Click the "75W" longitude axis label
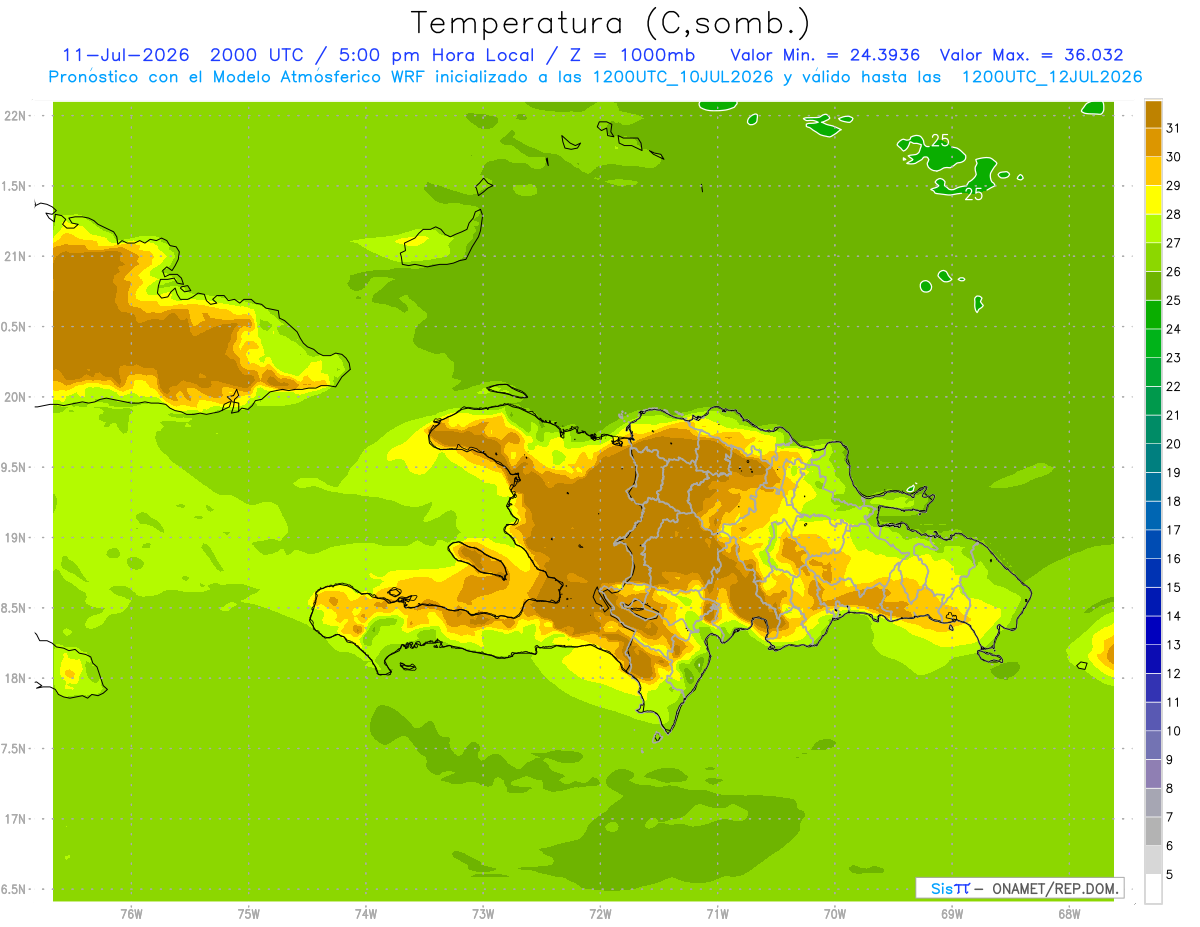 coord(248,913)
